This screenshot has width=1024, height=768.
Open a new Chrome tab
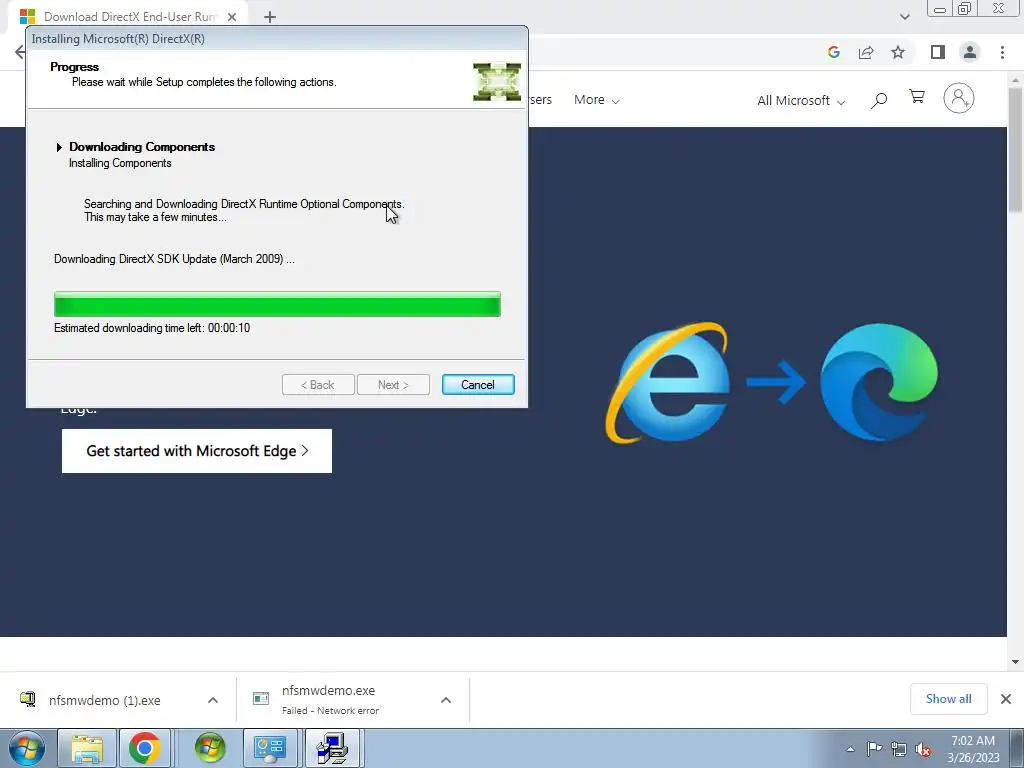pos(270,17)
